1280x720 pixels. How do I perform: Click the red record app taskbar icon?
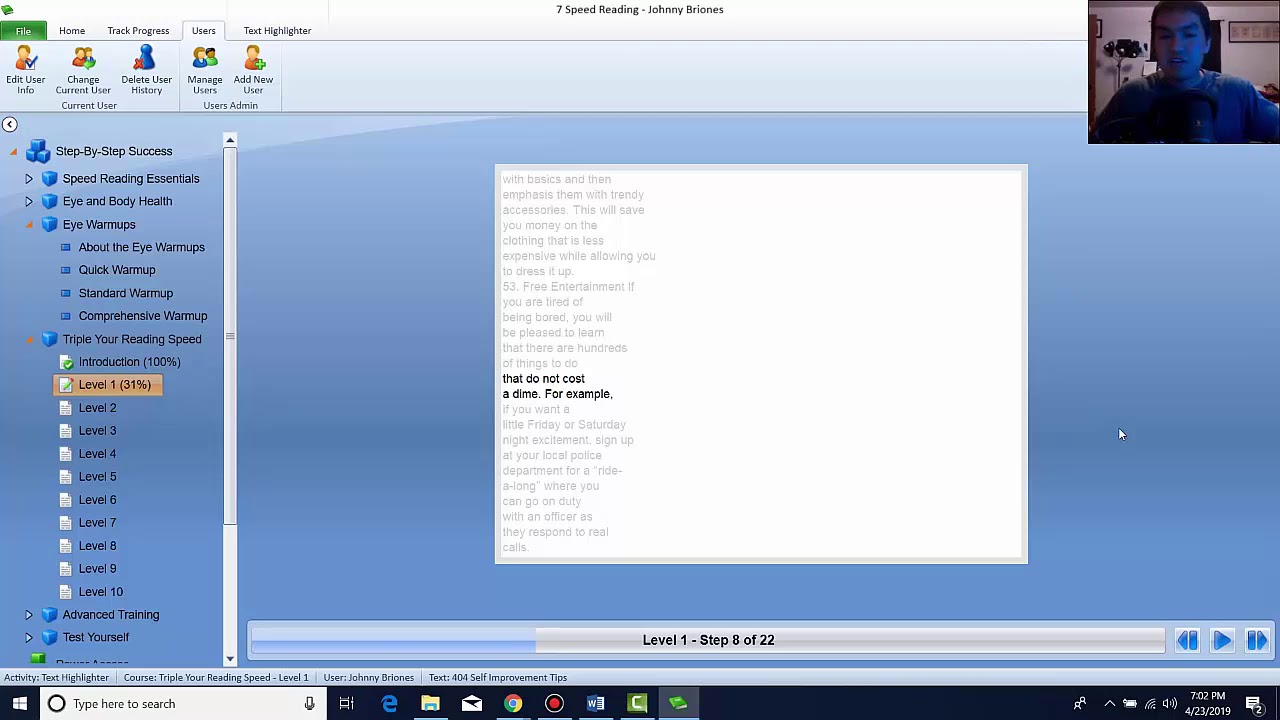pyautogui.click(x=554, y=703)
